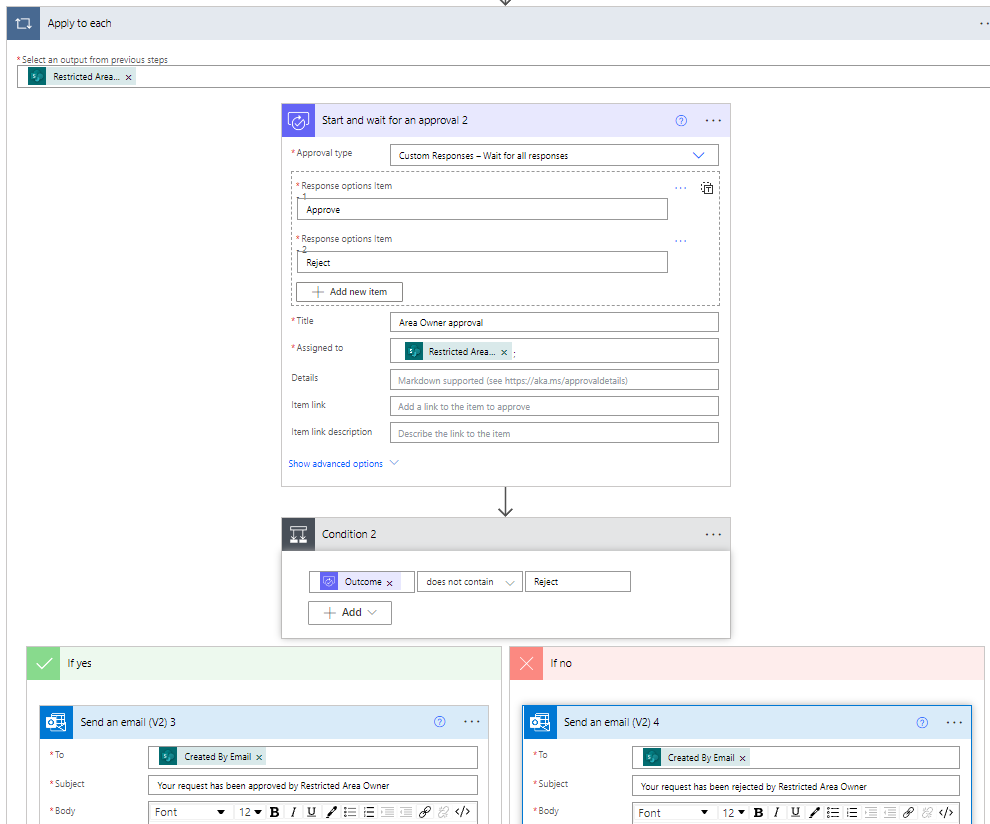This screenshot has height=824, width=990.
Task: Insert numbered list in email 4 body
Action: [852, 813]
